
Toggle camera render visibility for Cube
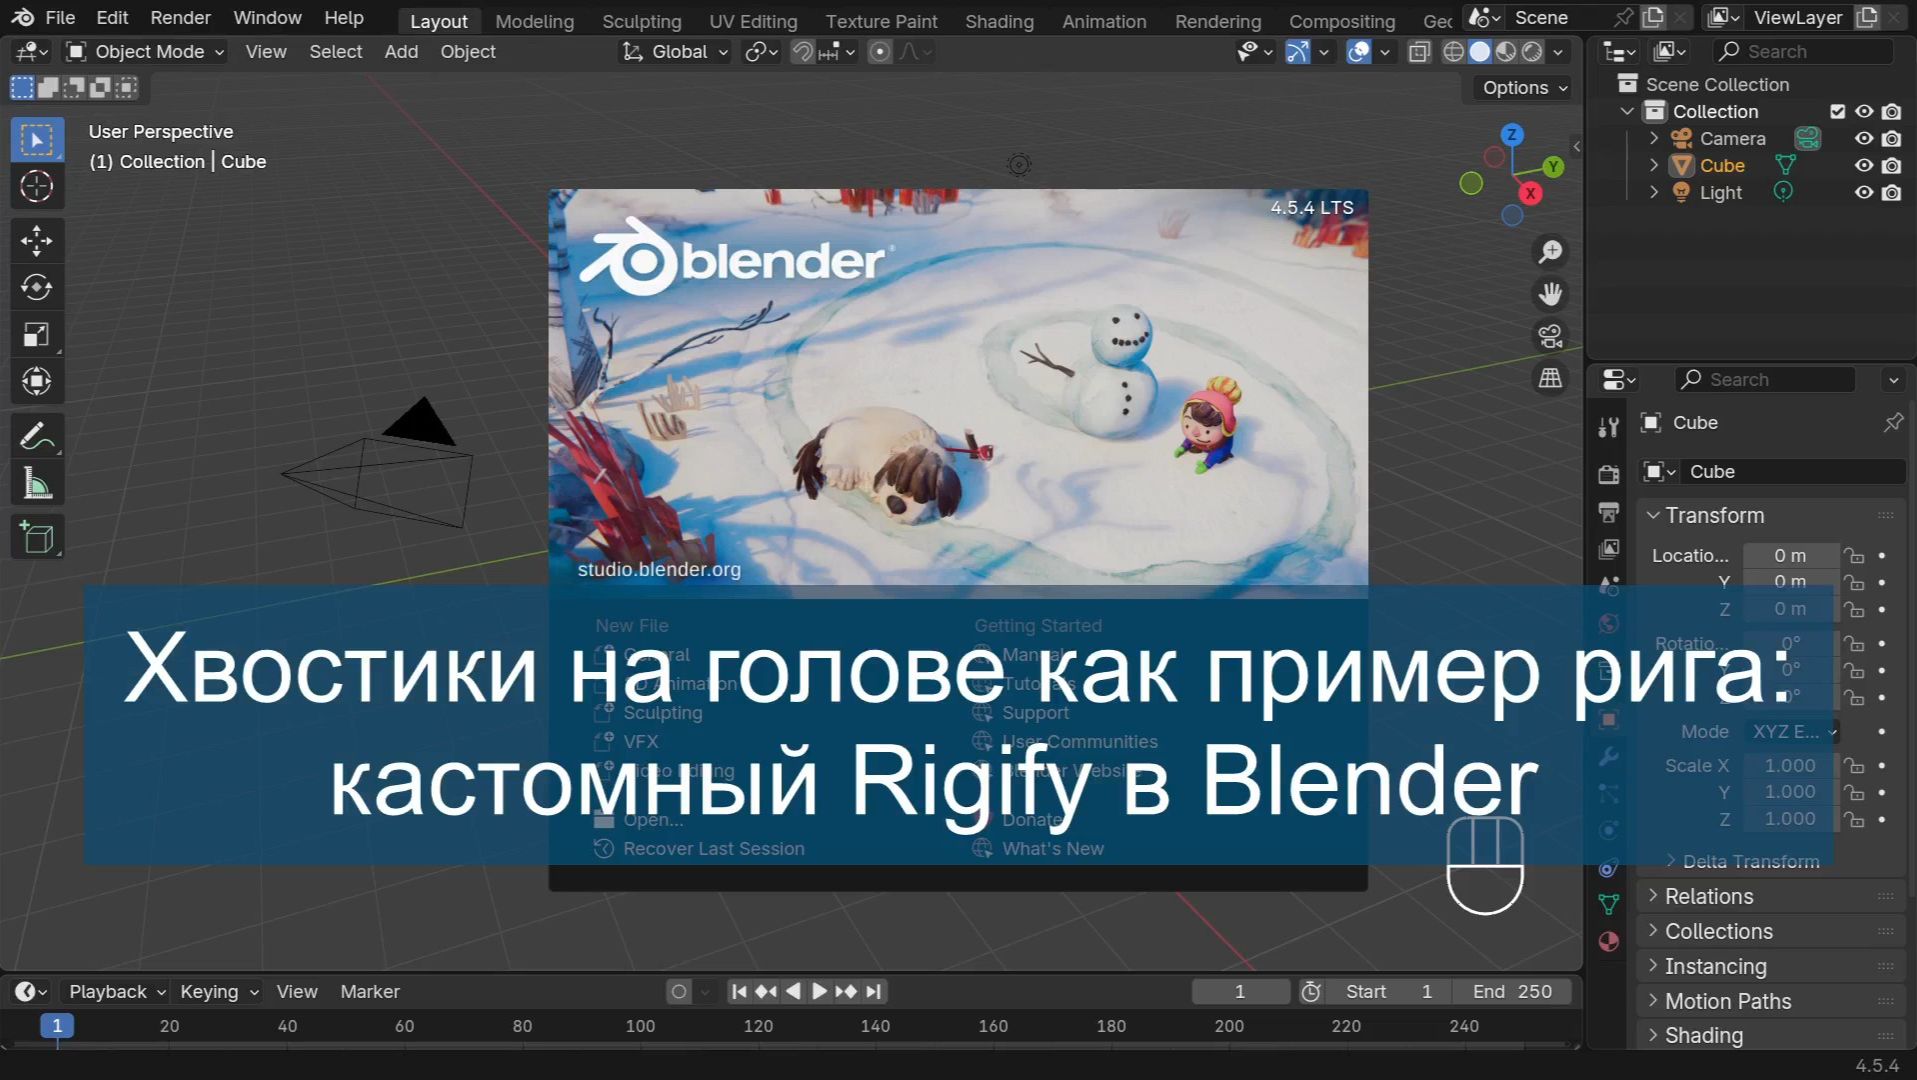[1891, 165]
